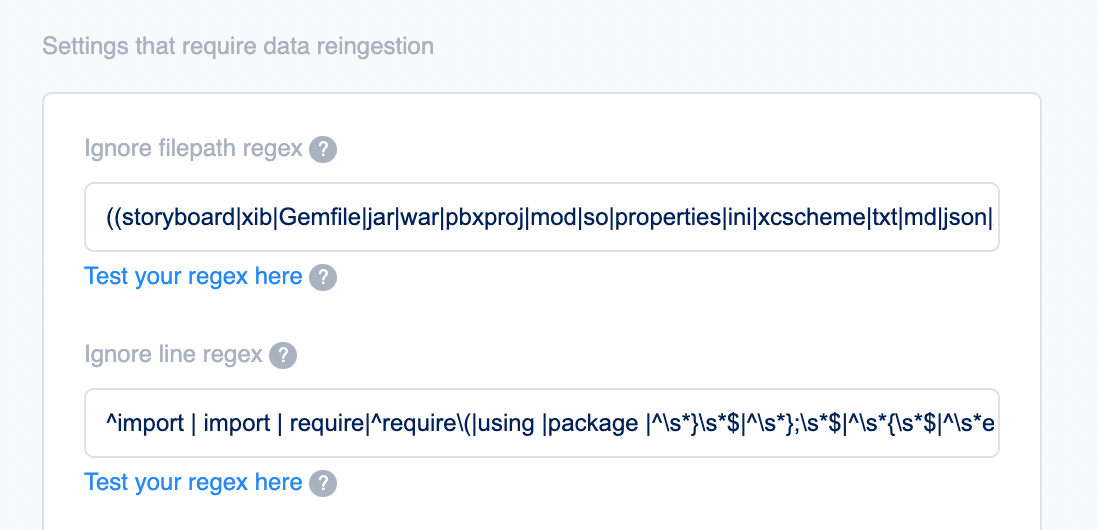Place cursor on '^import' in line regex
The image size is (1098, 530).
click(145, 424)
